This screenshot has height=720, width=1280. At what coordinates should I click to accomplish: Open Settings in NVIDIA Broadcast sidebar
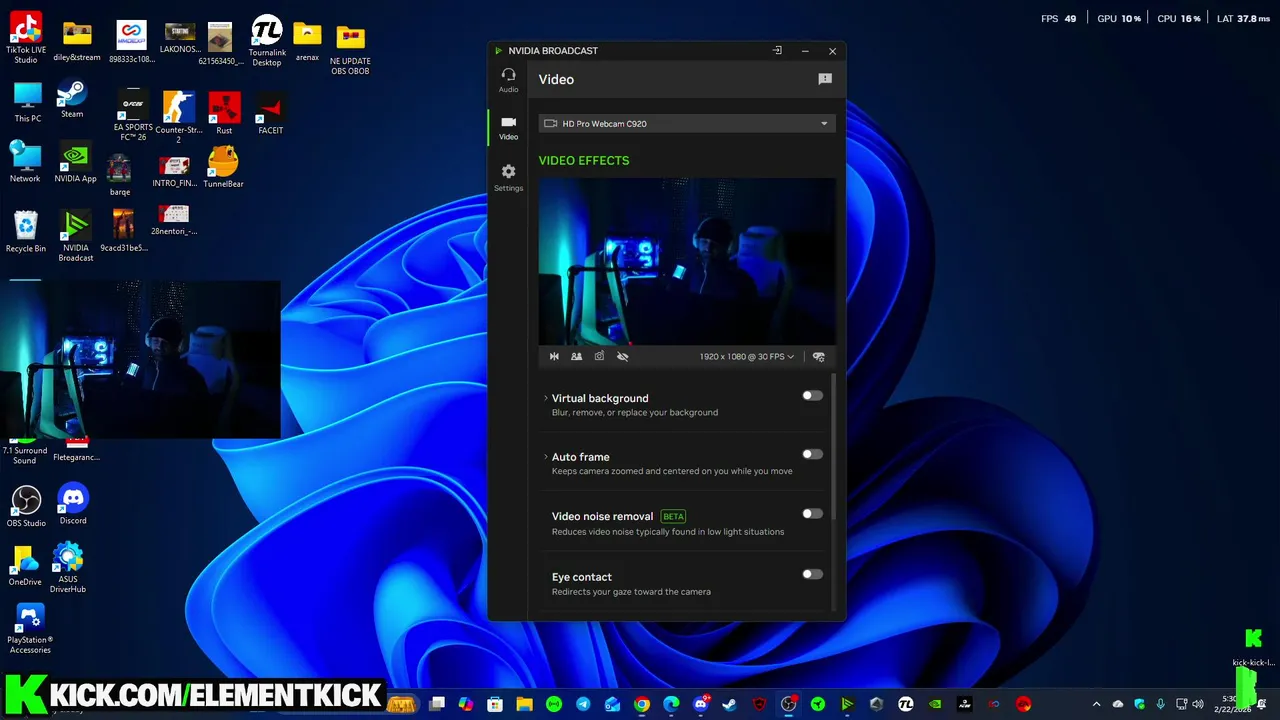pyautogui.click(x=508, y=177)
